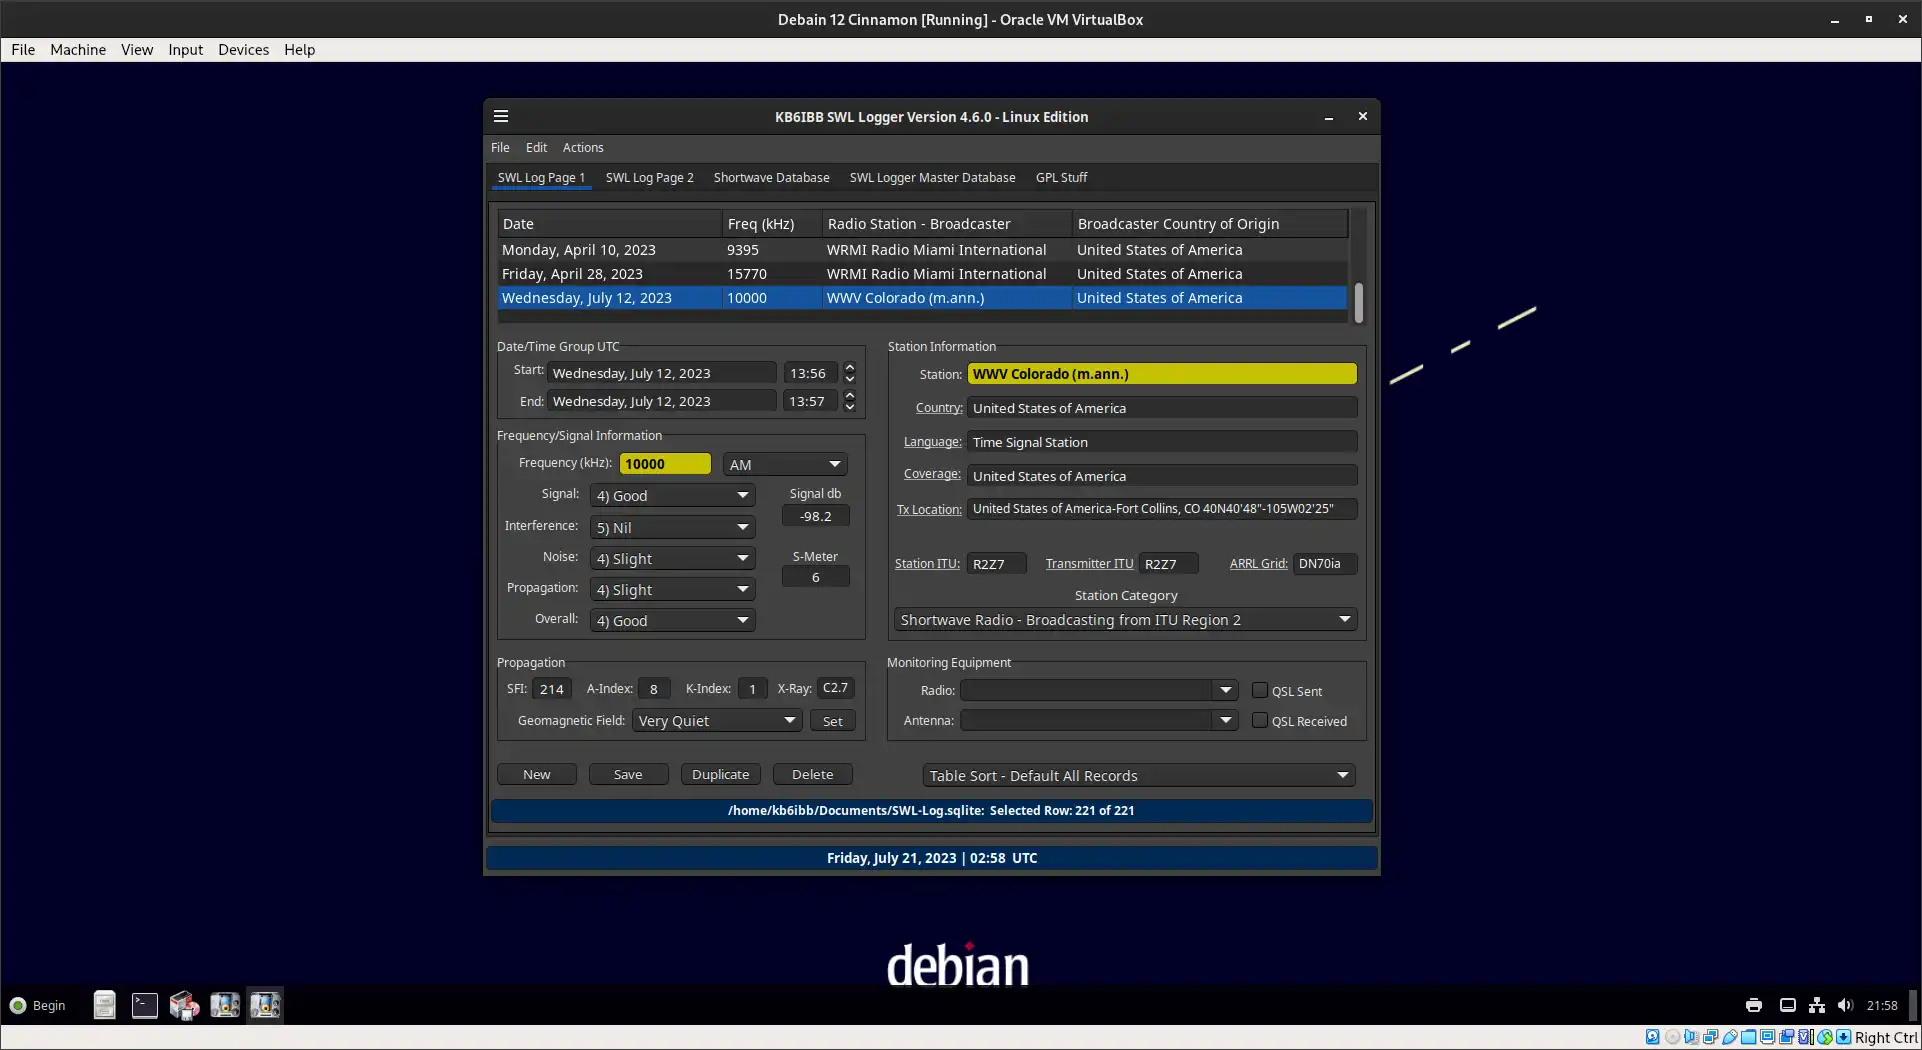Click the VirtualBox hard disk status icon

1653,1037
